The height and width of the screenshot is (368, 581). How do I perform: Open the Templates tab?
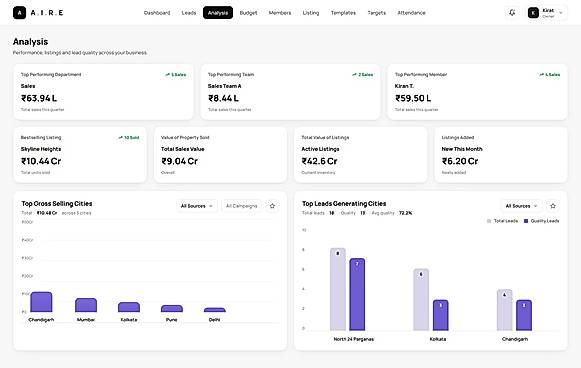click(x=343, y=13)
